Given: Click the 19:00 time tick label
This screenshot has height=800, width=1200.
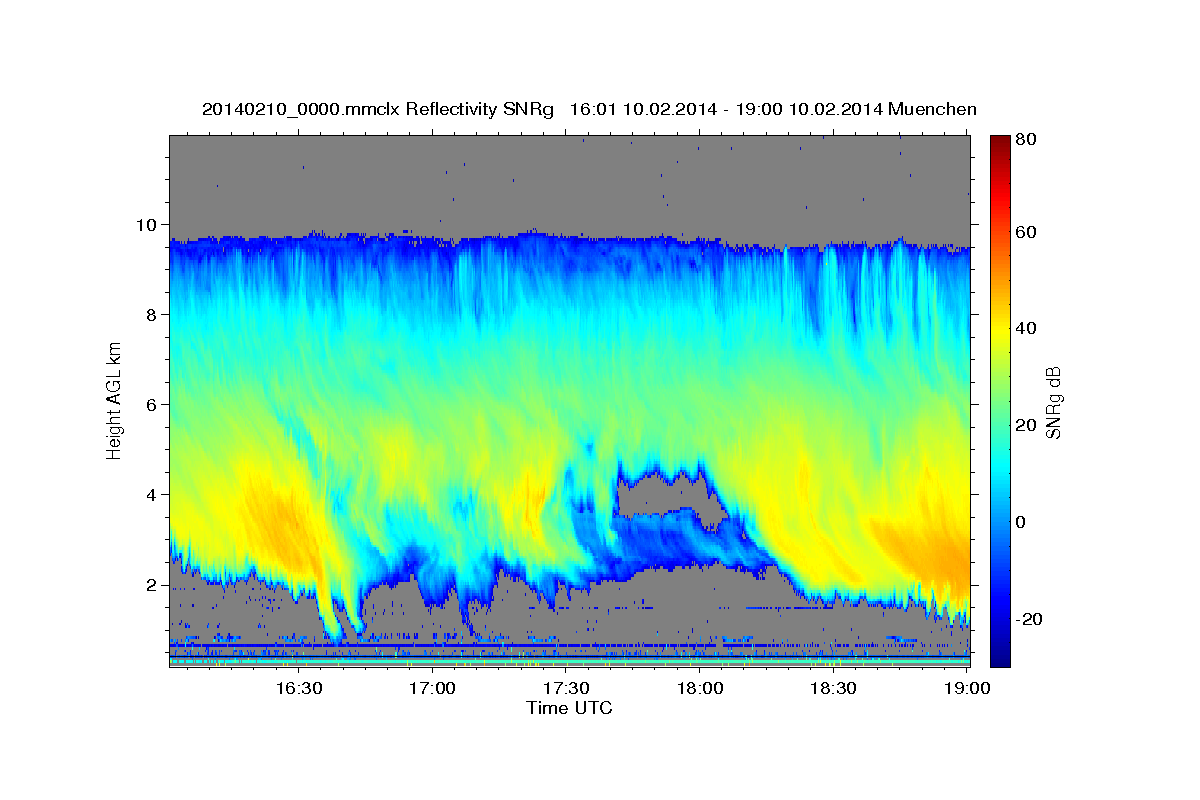Looking at the screenshot, I should [967, 688].
